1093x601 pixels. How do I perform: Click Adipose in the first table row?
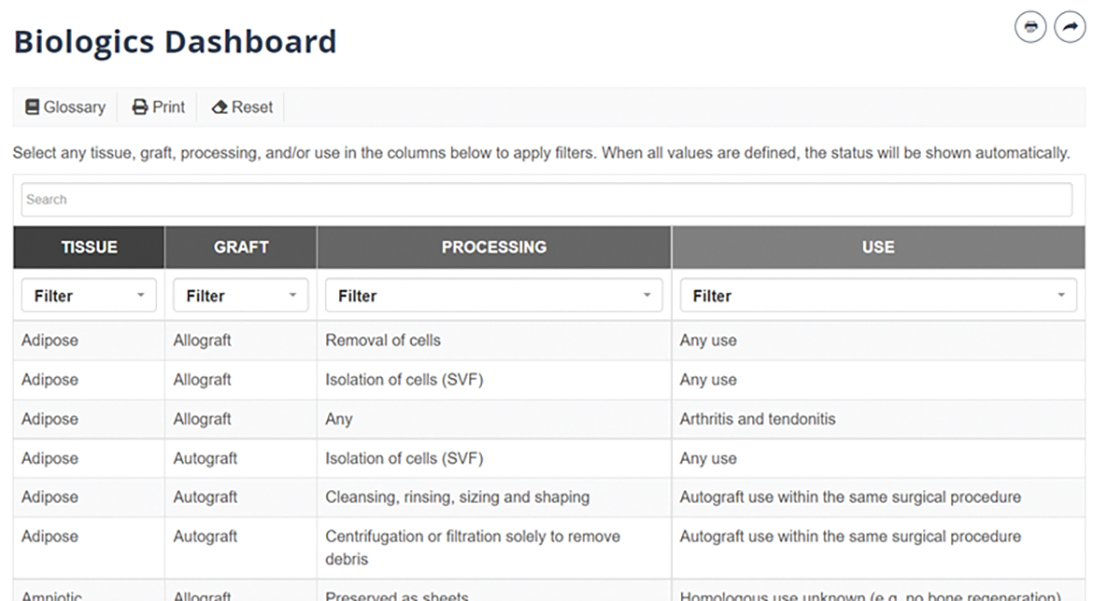49,340
